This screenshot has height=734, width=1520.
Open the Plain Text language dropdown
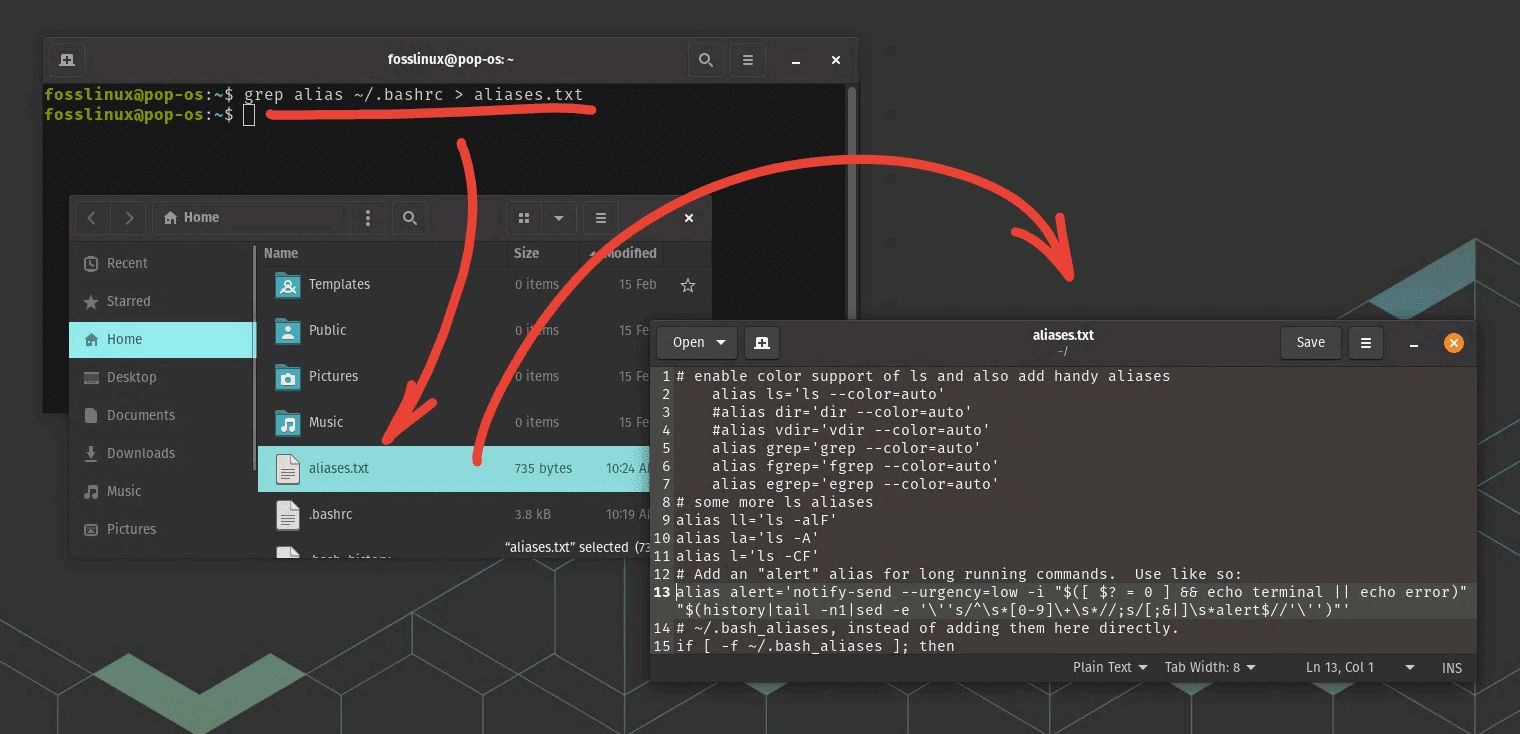coord(1109,667)
